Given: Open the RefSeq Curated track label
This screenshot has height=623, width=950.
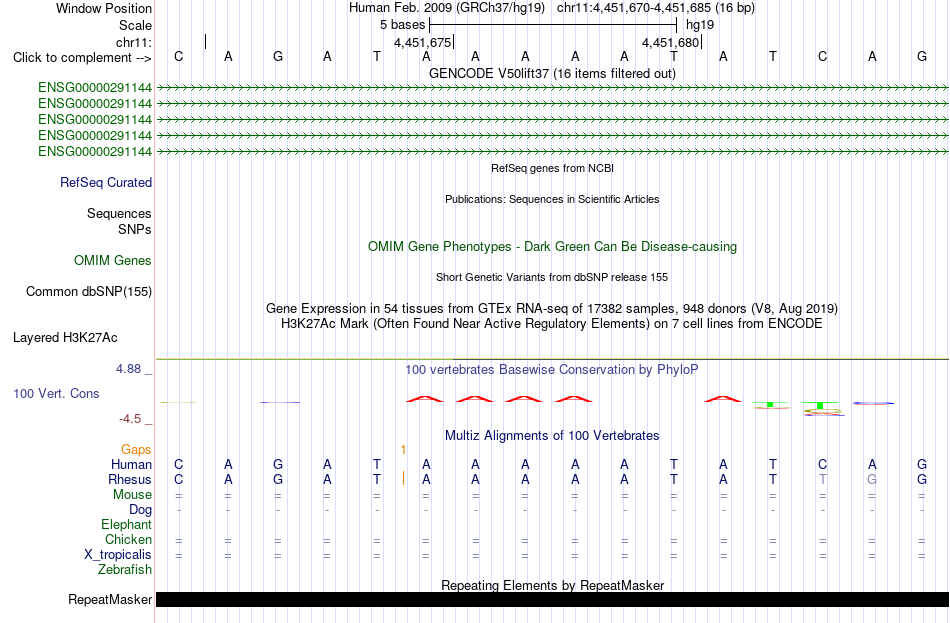Looking at the screenshot, I should (x=106, y=182).
